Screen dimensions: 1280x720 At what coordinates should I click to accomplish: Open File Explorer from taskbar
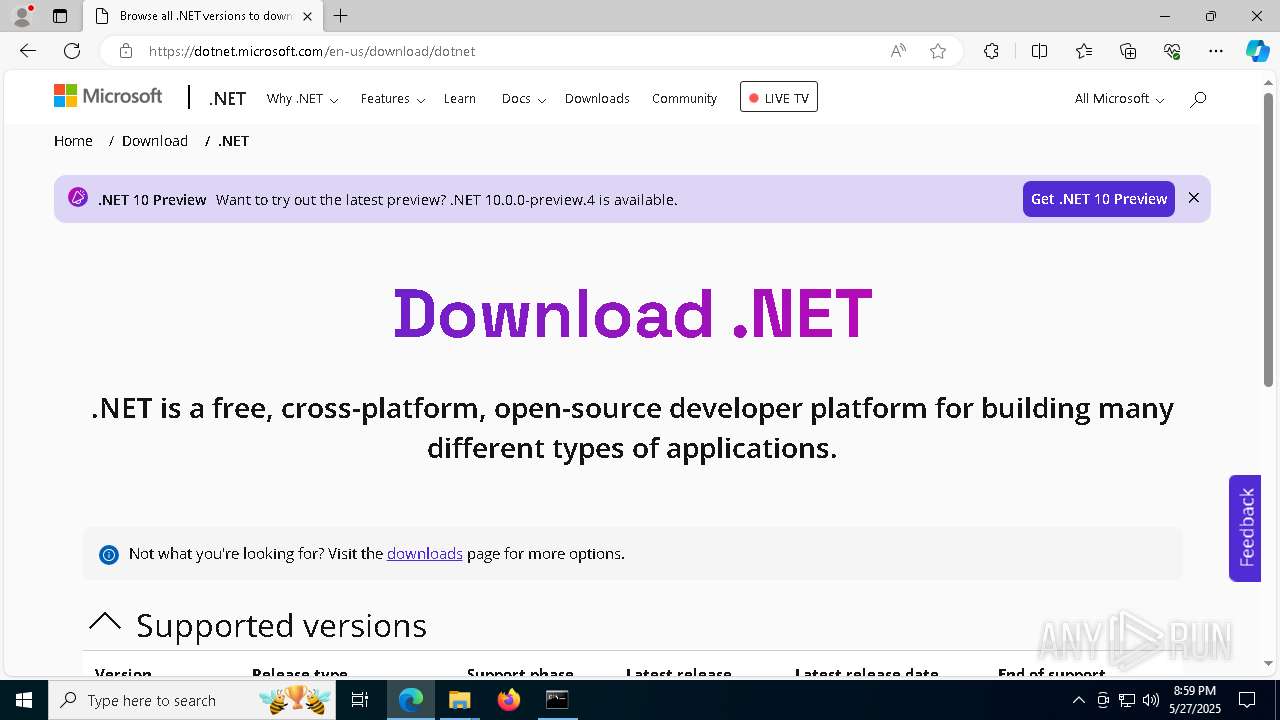pyautogui.click(x=459, y=700)
